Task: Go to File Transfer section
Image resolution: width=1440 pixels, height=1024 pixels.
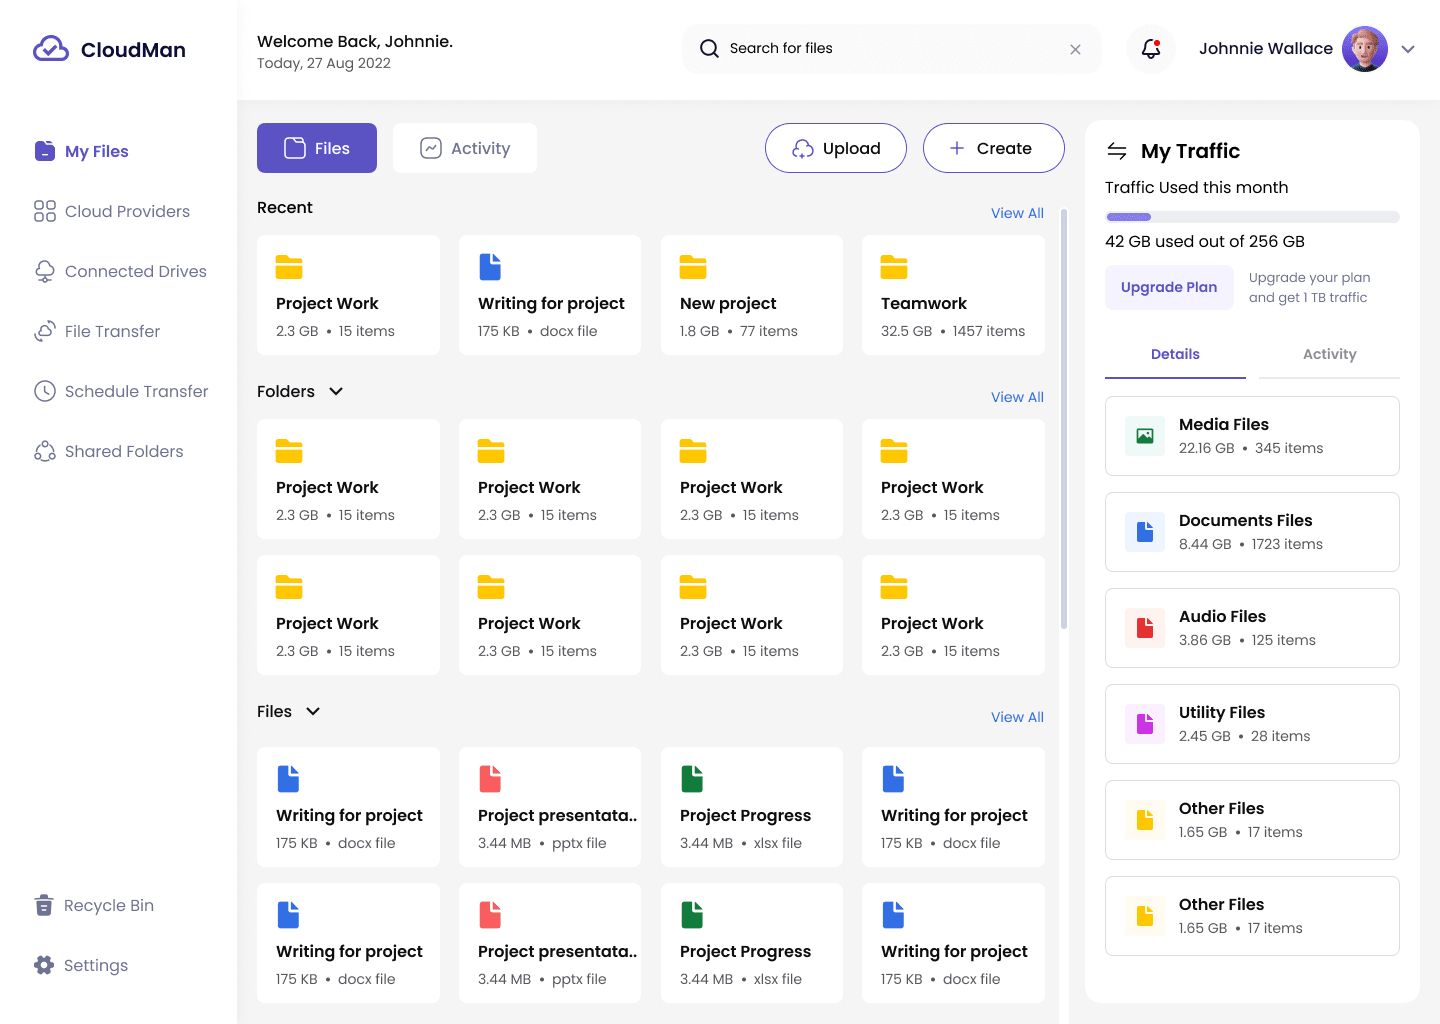Action: (112, 331)
